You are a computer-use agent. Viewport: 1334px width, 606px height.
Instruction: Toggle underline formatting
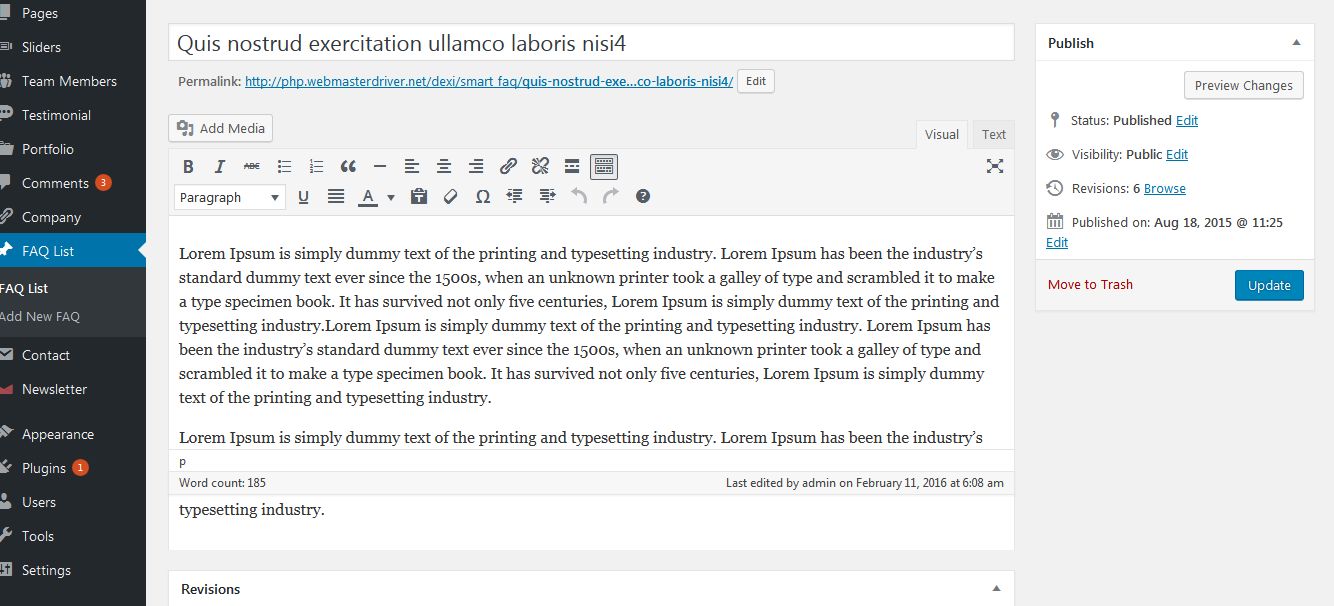click(304, 197)
